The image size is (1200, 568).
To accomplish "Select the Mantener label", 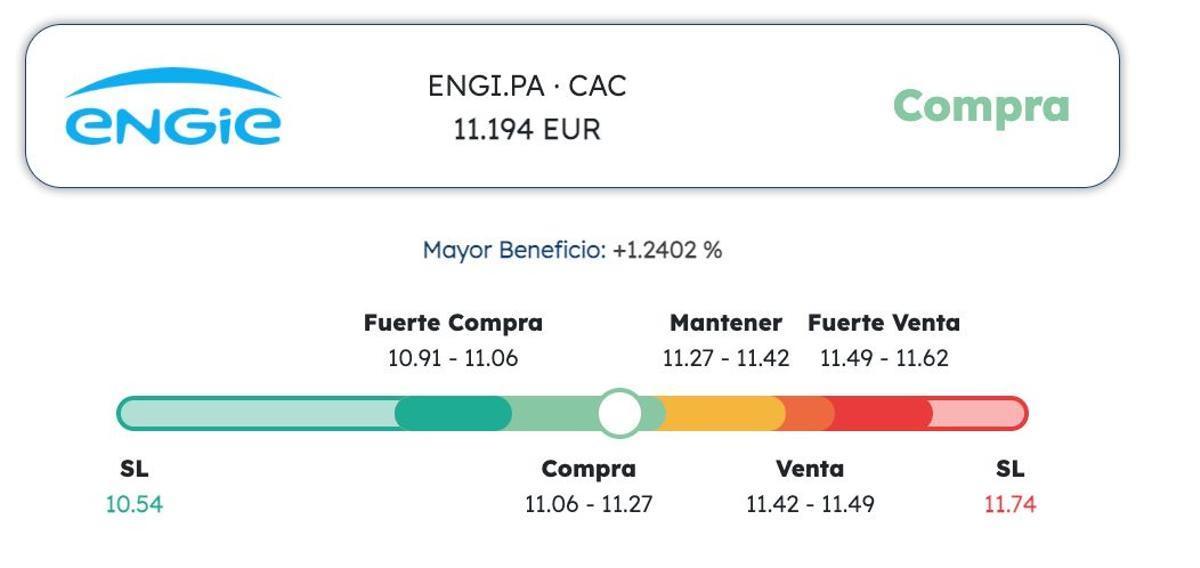I will (726, 323).
